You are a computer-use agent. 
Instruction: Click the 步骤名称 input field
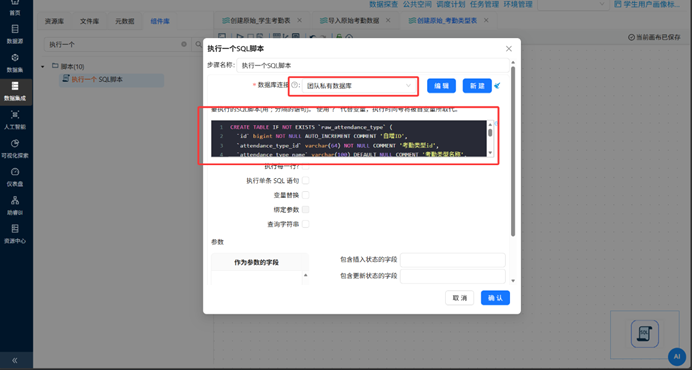coord(373,65)
